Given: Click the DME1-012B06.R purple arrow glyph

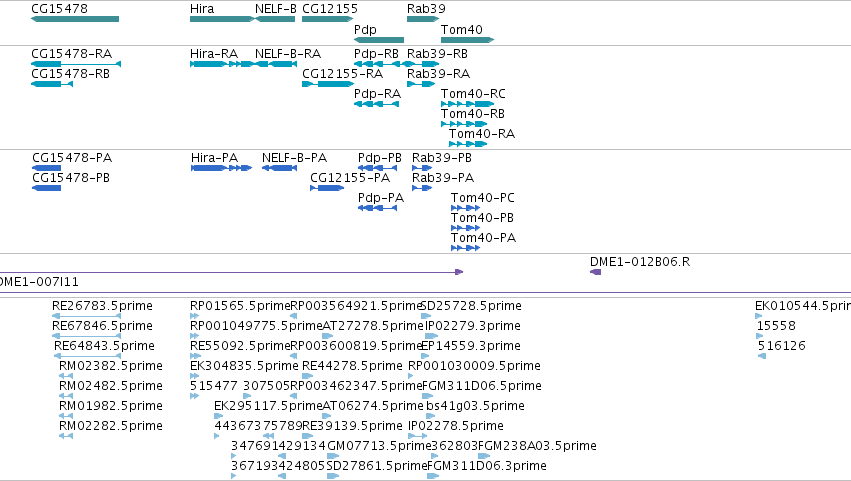Looking at the screenshot, I should click(595, 272).
